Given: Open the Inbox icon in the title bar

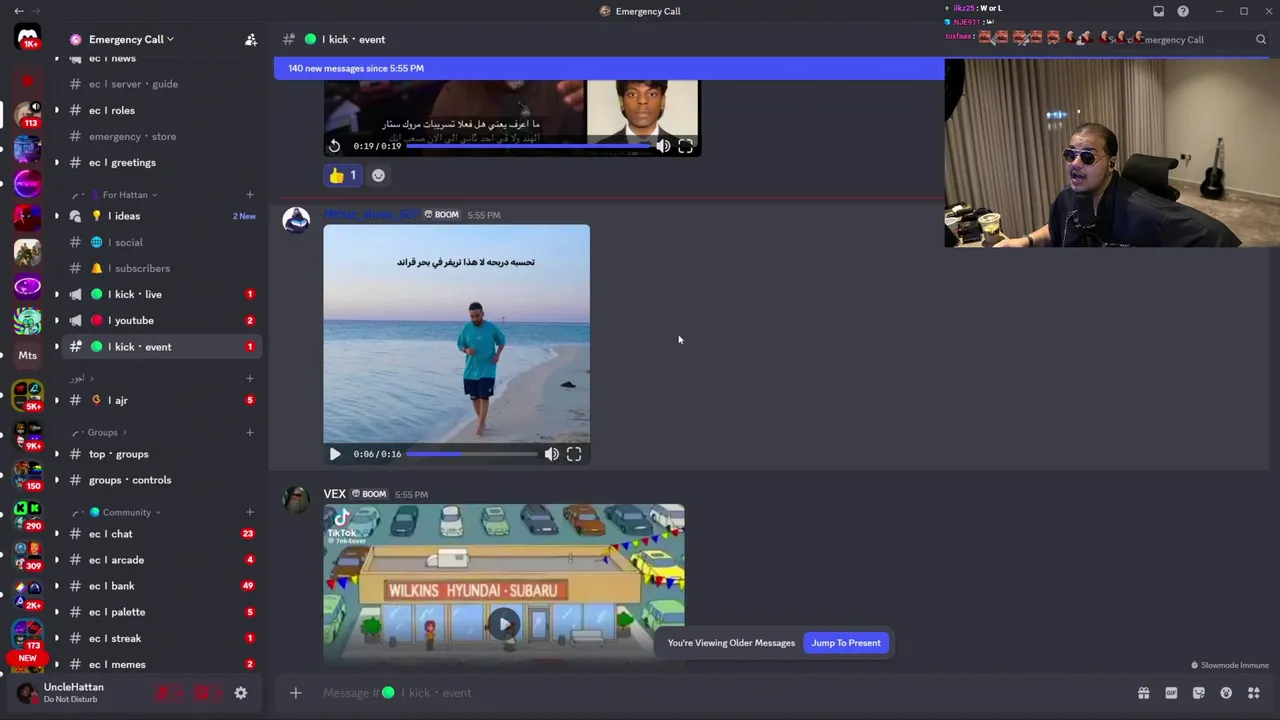Looking at the screenshot, I should (1158, 11).
